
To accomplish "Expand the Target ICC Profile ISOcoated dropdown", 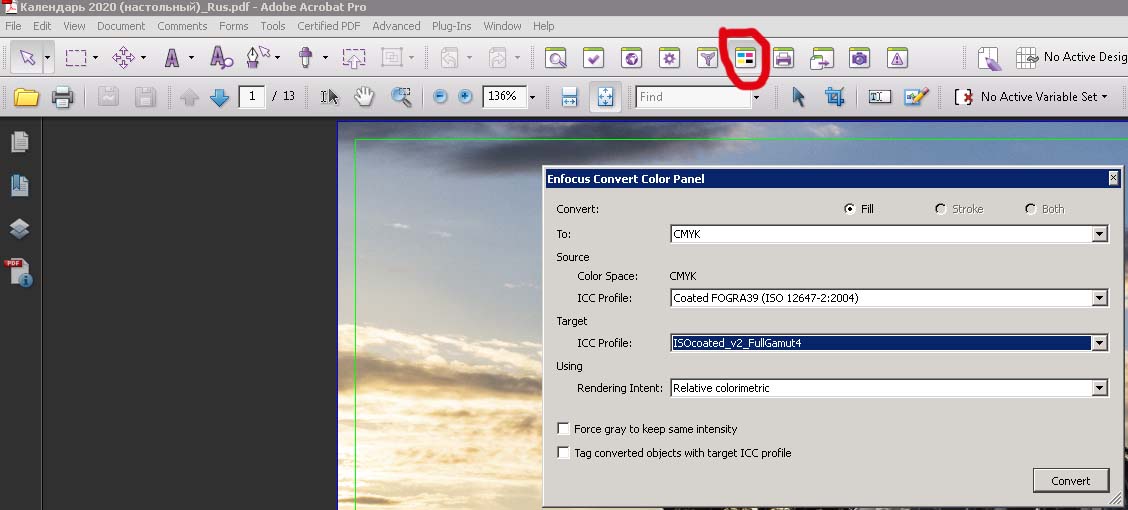I will 1099,343.
